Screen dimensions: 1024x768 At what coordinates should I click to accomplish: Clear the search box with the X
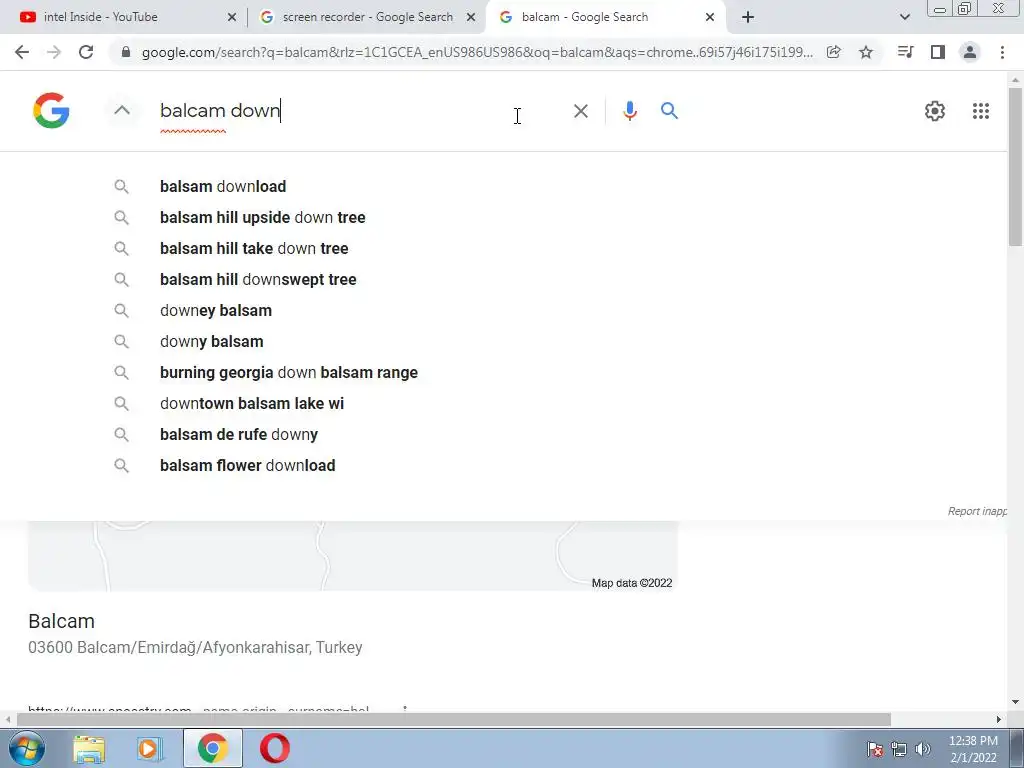tap(581, 111)
